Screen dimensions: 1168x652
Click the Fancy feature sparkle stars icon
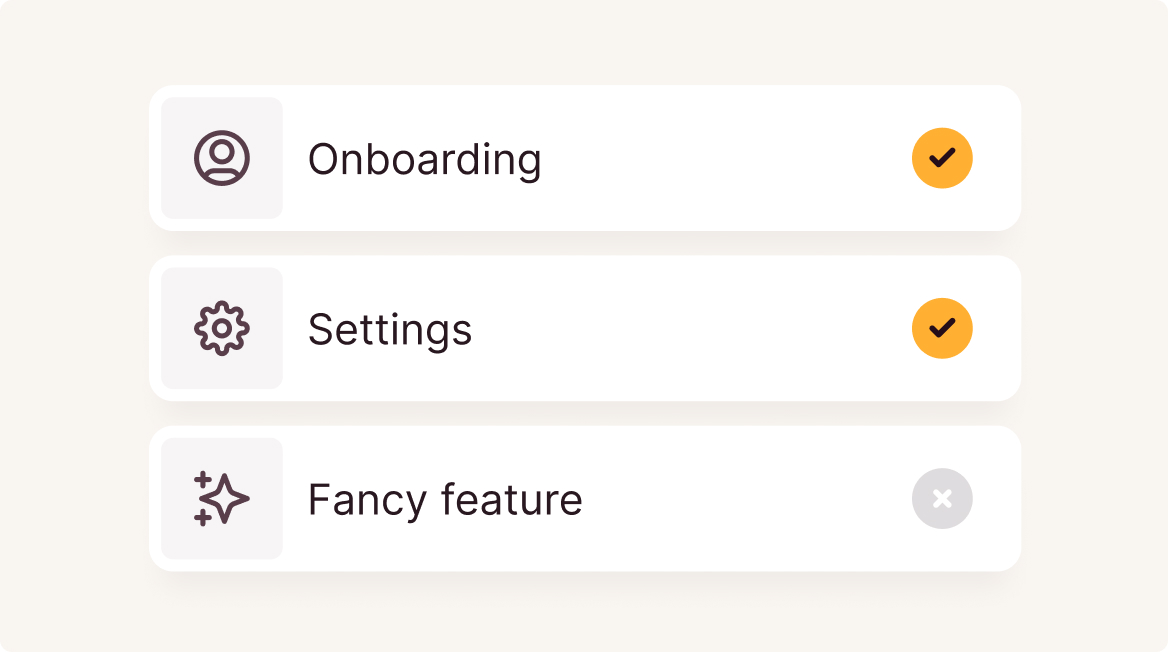coord(222,499)
